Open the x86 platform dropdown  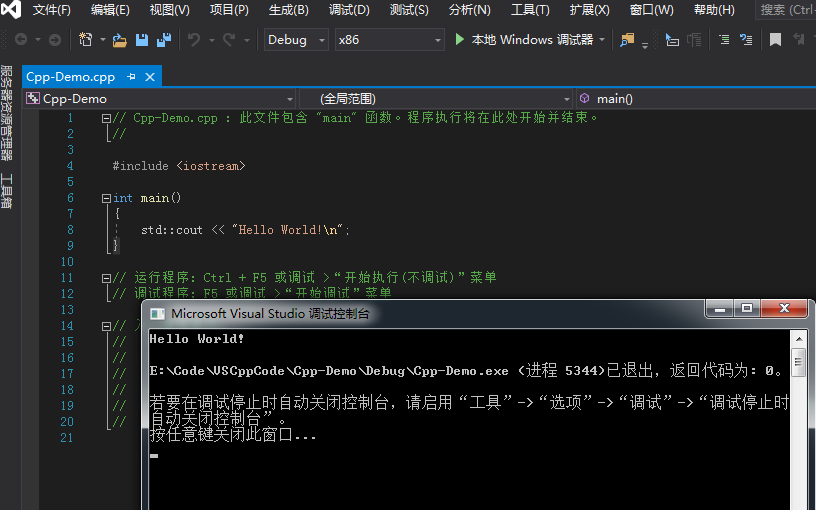[x=389, y=40]
